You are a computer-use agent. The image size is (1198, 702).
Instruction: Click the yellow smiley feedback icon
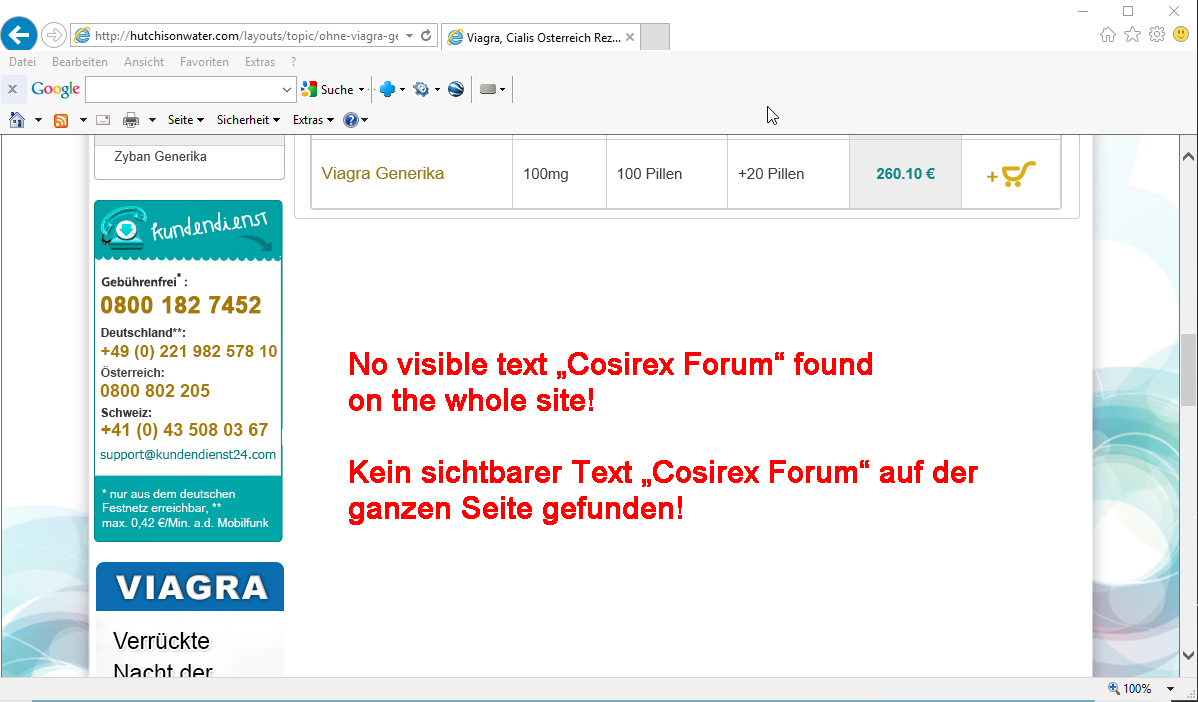point(1181,35)
